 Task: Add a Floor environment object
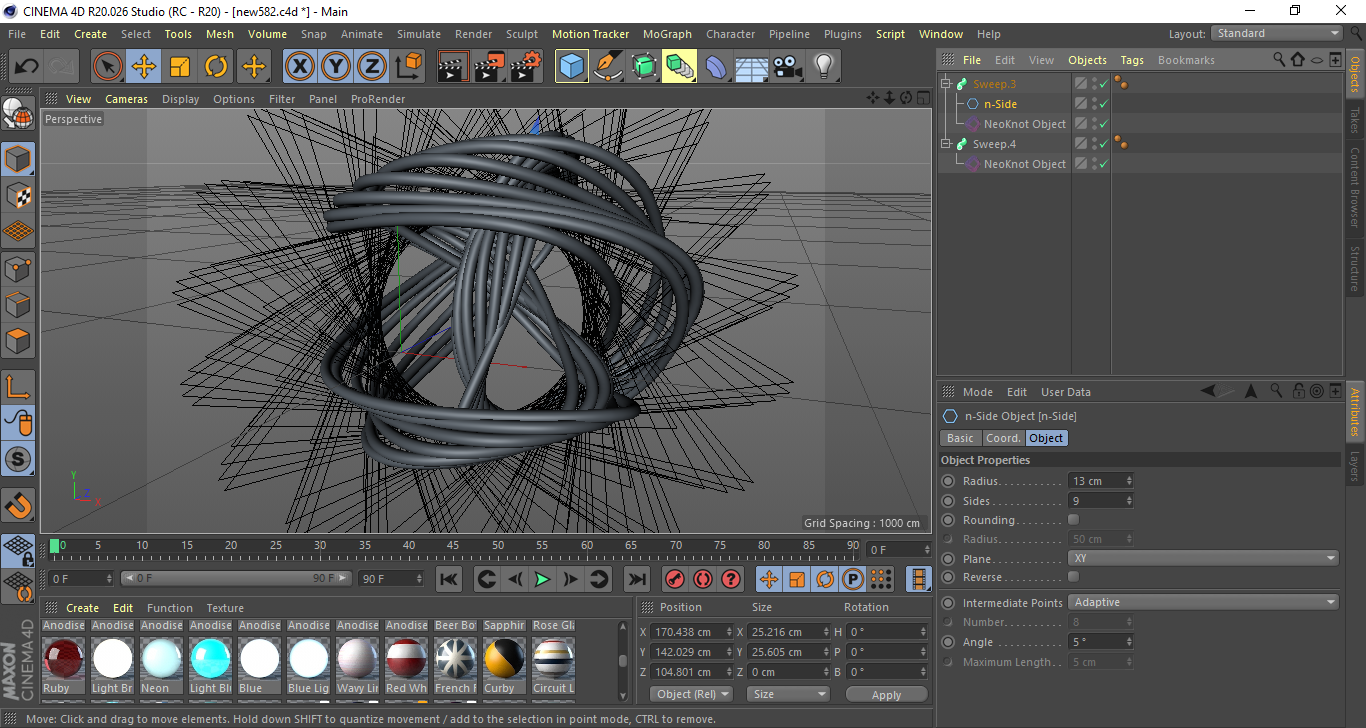tap(751, 67)
